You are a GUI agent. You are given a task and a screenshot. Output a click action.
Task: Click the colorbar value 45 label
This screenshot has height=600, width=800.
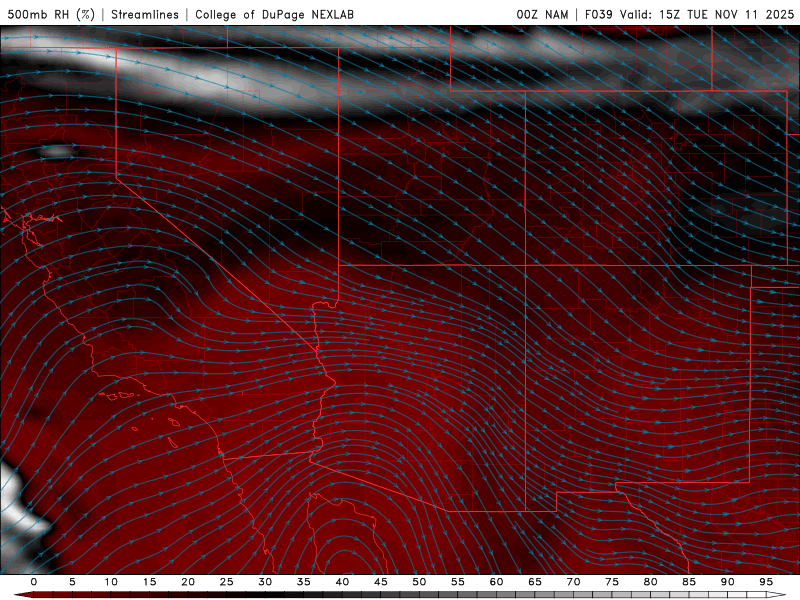coord(381,582)
